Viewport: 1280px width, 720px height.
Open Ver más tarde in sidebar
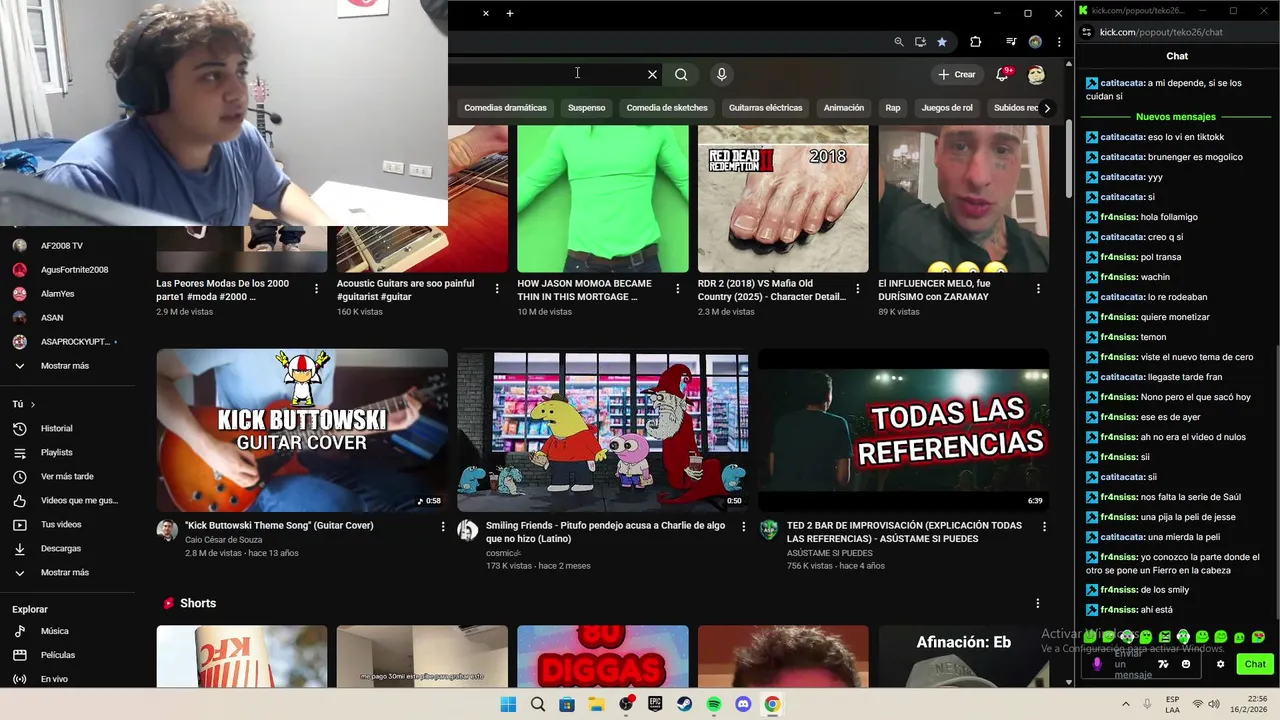click(x=67, y=476)
